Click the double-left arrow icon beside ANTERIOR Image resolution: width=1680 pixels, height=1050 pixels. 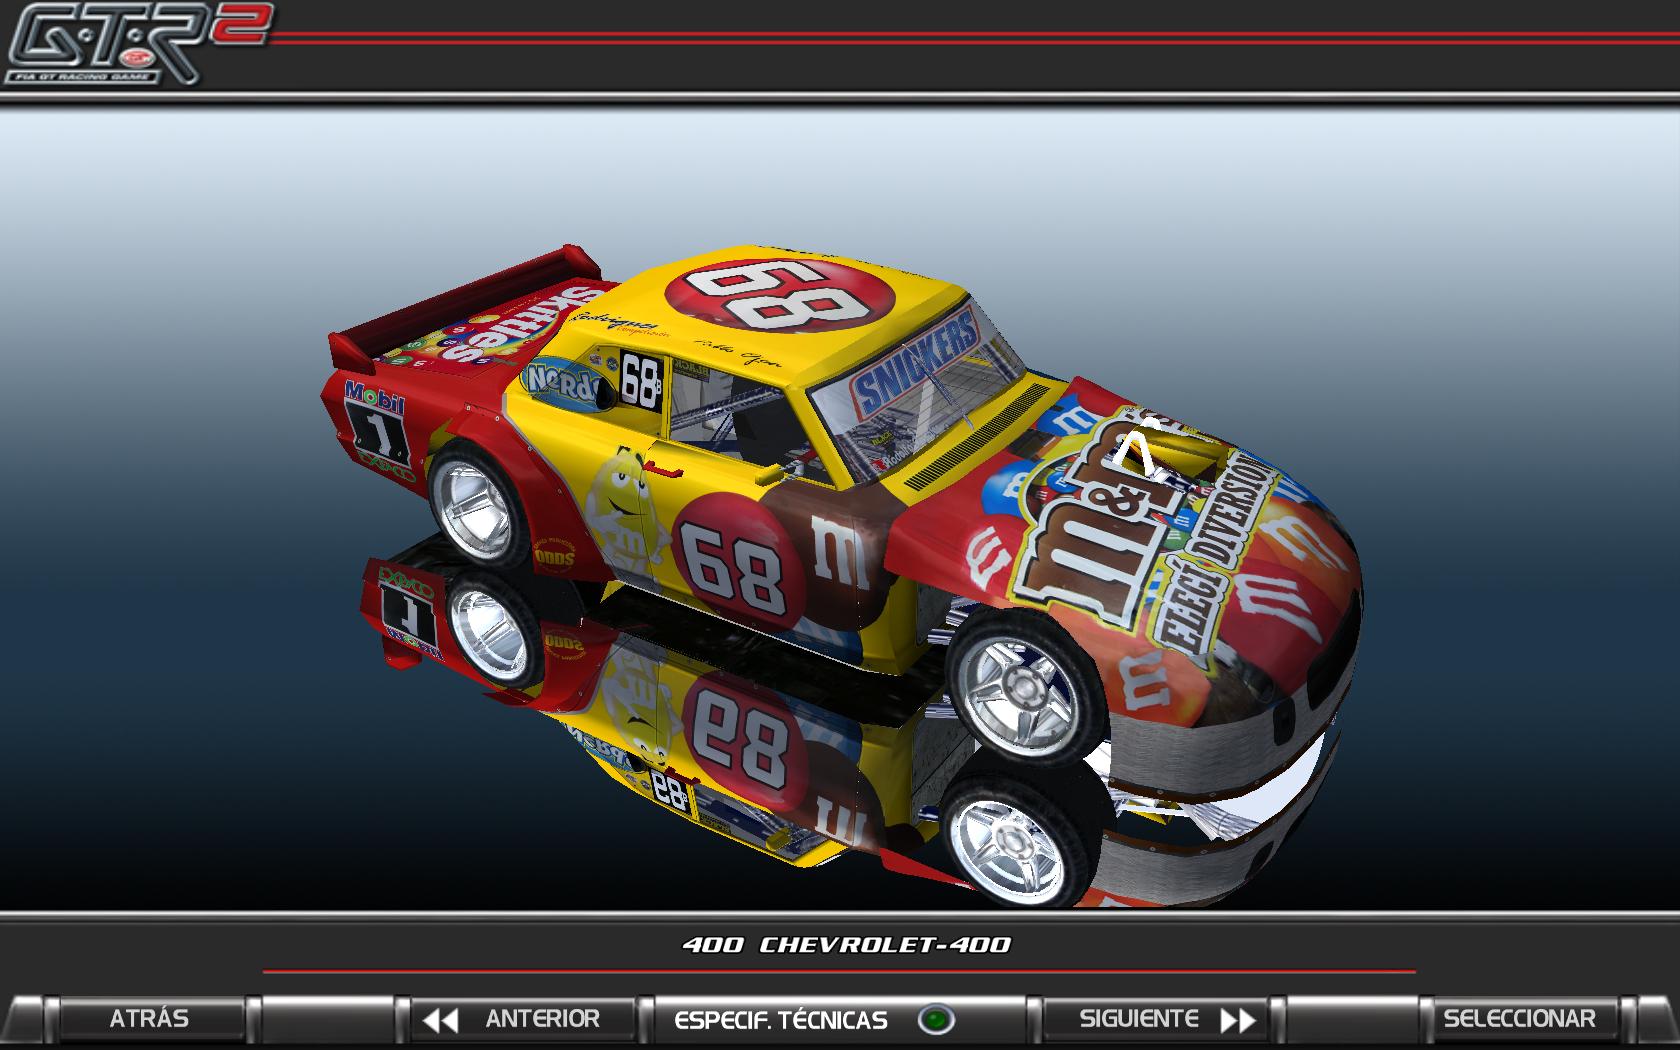click(x=440, y=1020)
